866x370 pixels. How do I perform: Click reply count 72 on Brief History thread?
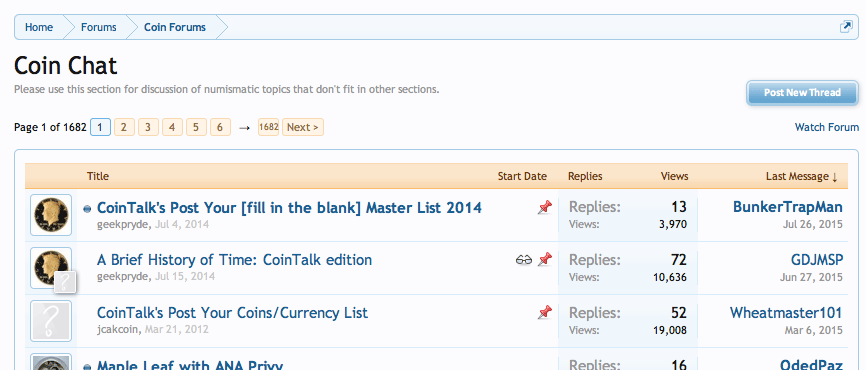point(679,260)
